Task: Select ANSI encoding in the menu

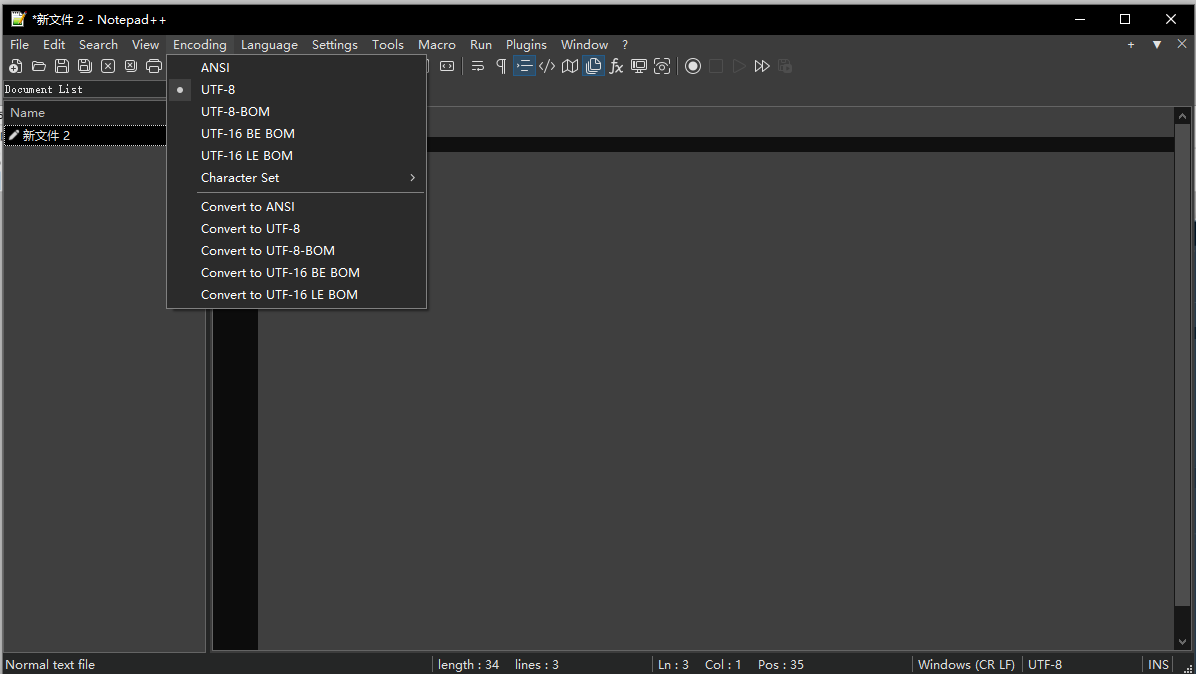Action: tap(296, 67)
